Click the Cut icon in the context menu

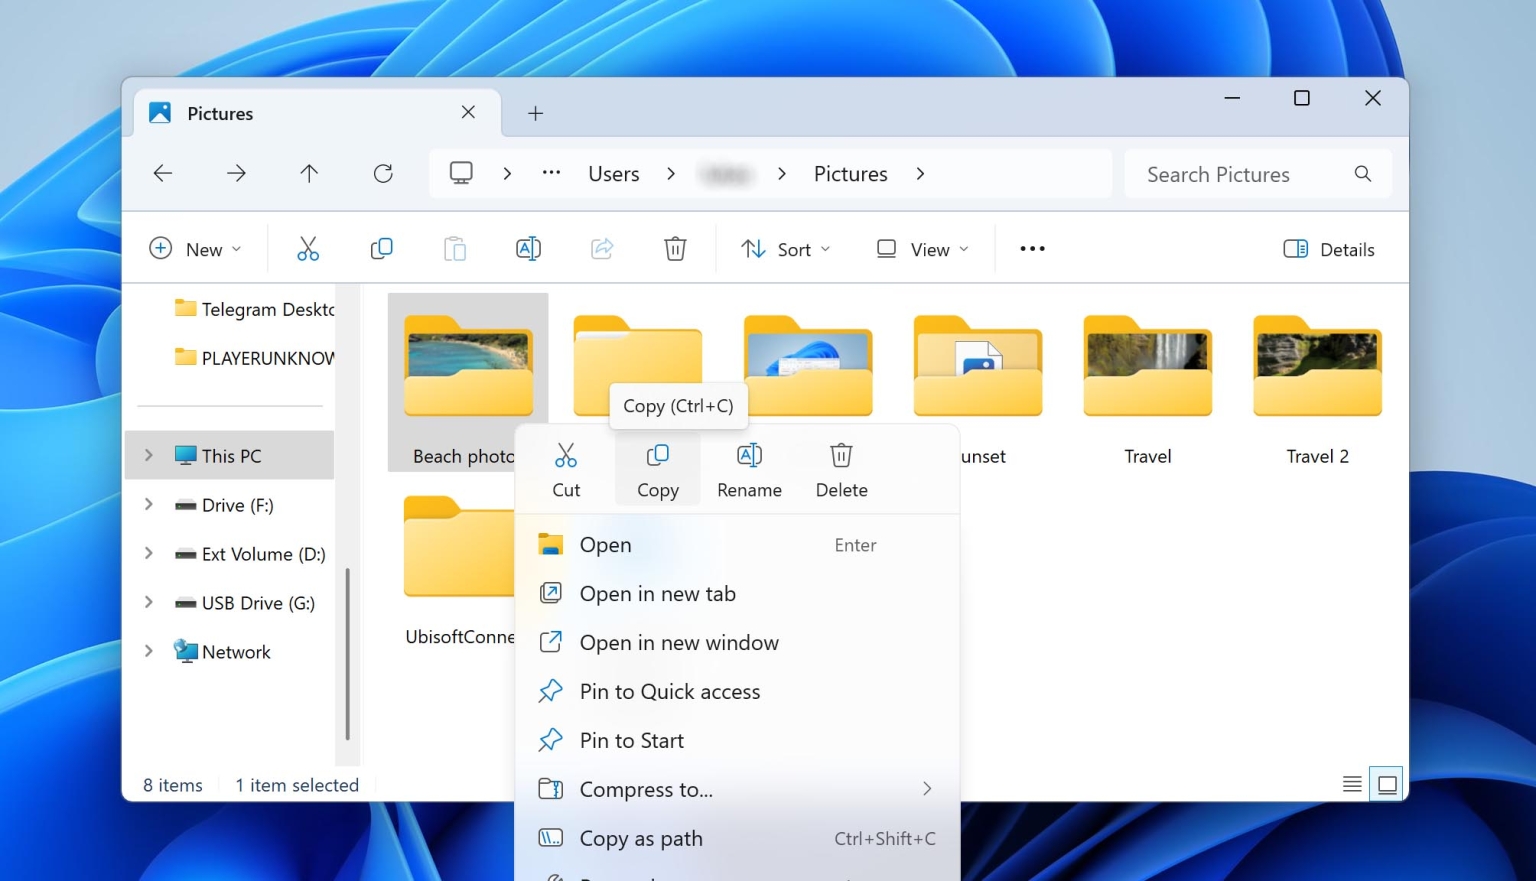click(x=566, y=468)
